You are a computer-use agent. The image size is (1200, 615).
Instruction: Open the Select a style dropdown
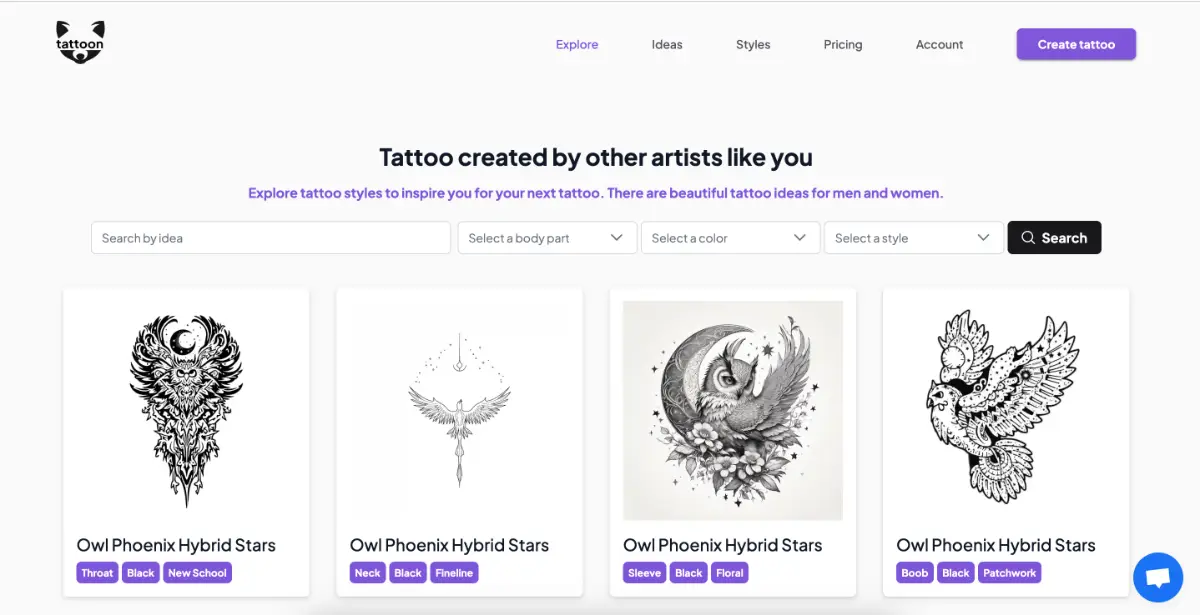point(913,238)
